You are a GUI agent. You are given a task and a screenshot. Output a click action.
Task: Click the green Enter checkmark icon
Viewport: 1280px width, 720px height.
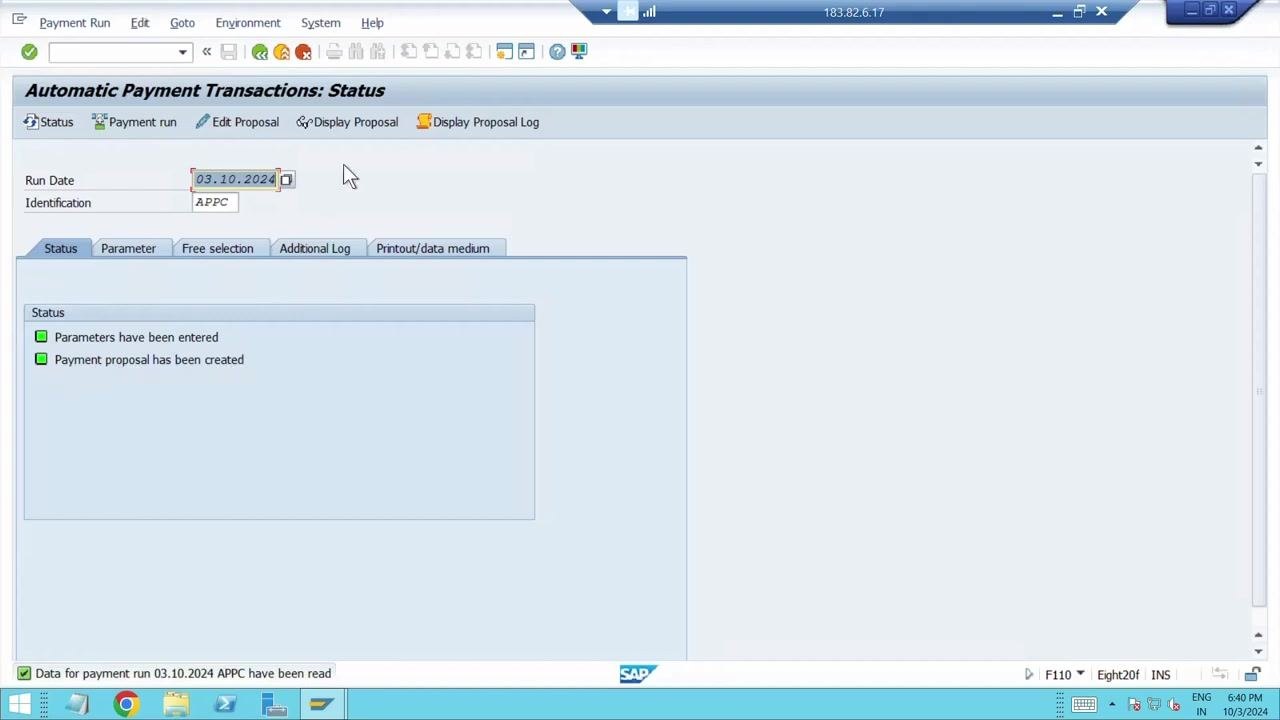(x=29, y=52)
